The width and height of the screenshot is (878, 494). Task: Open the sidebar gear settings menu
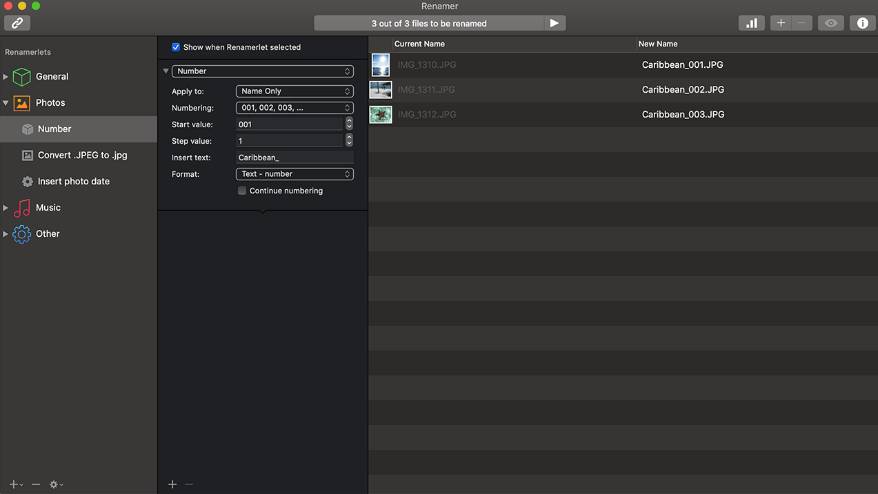(x=57, y=484)
